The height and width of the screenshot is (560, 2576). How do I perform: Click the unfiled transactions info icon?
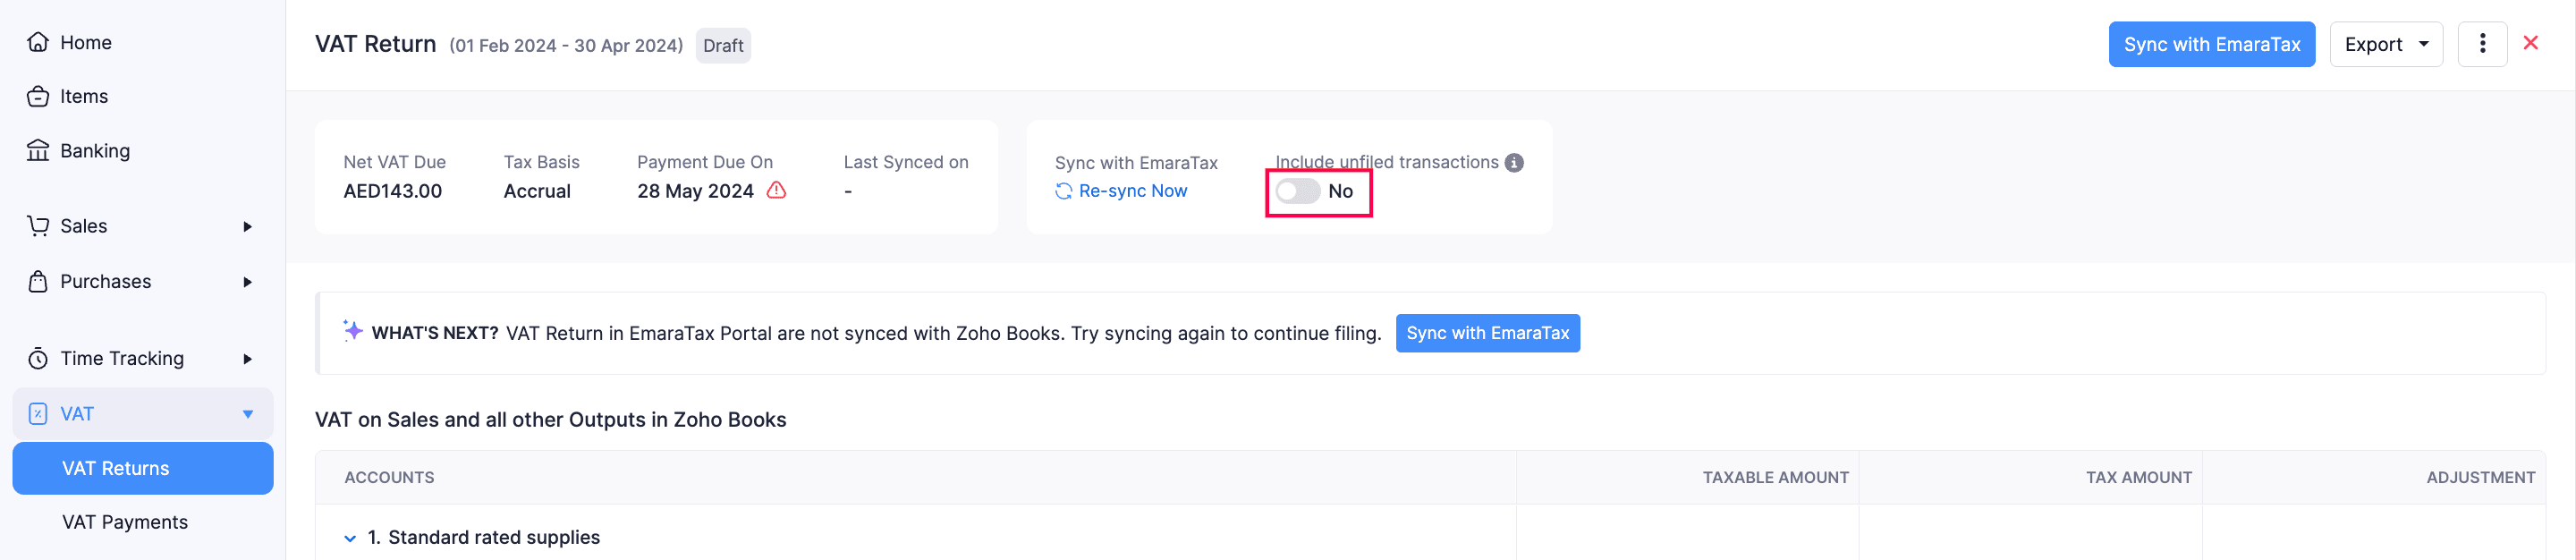(x=1514, y=163)
